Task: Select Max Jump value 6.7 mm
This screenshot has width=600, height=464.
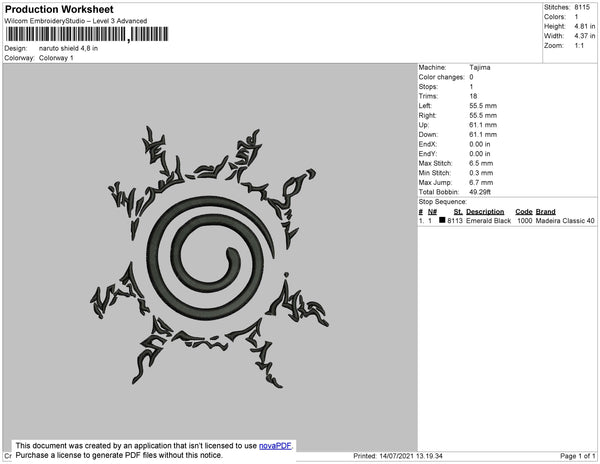Action: click(481, 182)
